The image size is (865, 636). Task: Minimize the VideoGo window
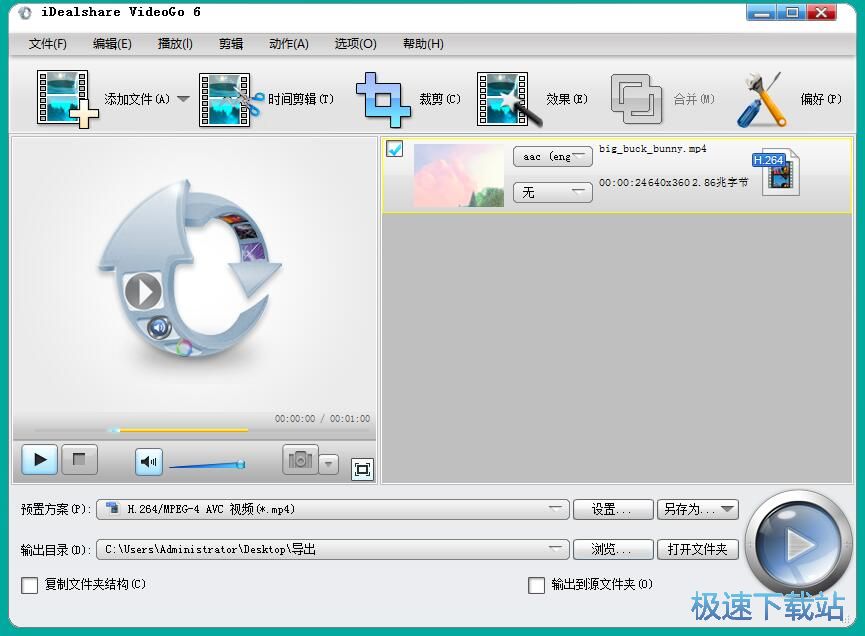pyautogui.click(x=762, y=12)
